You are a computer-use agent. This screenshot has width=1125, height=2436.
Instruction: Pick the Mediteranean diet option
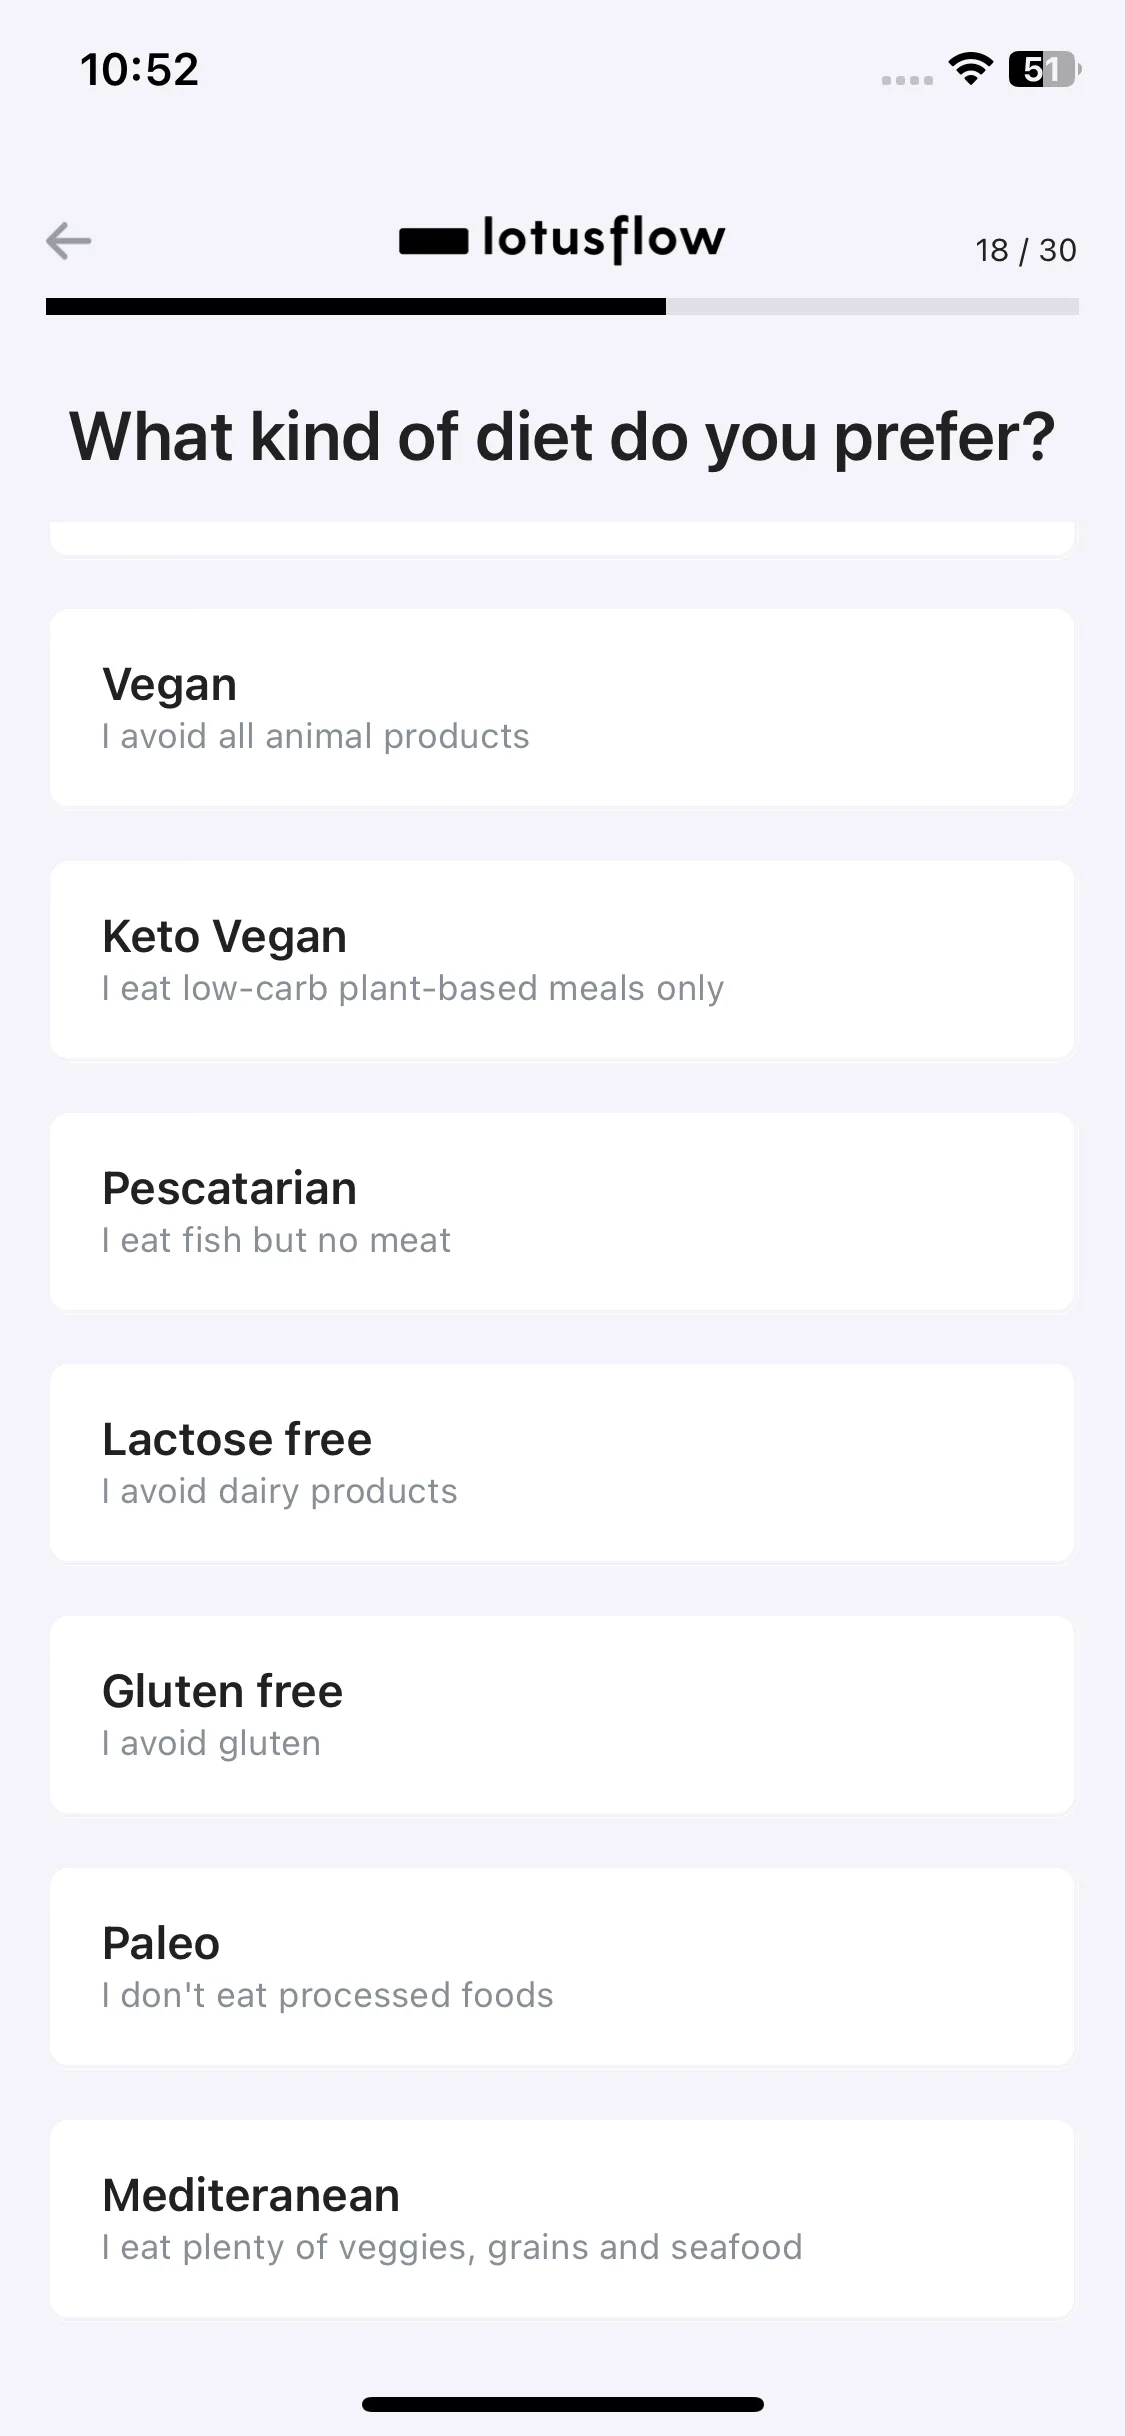click(x=562, y=2219)
